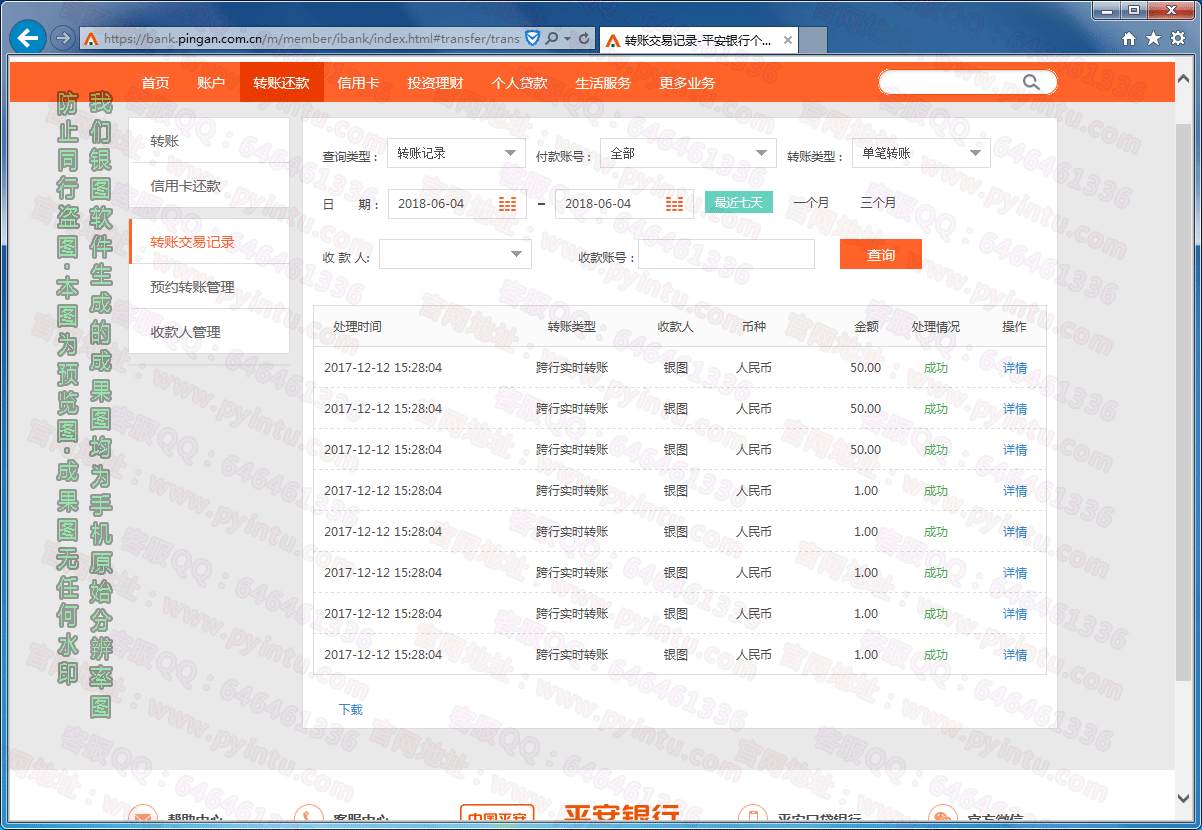Click the start date input field
The image size is (1202, 830).
[457, 204]
